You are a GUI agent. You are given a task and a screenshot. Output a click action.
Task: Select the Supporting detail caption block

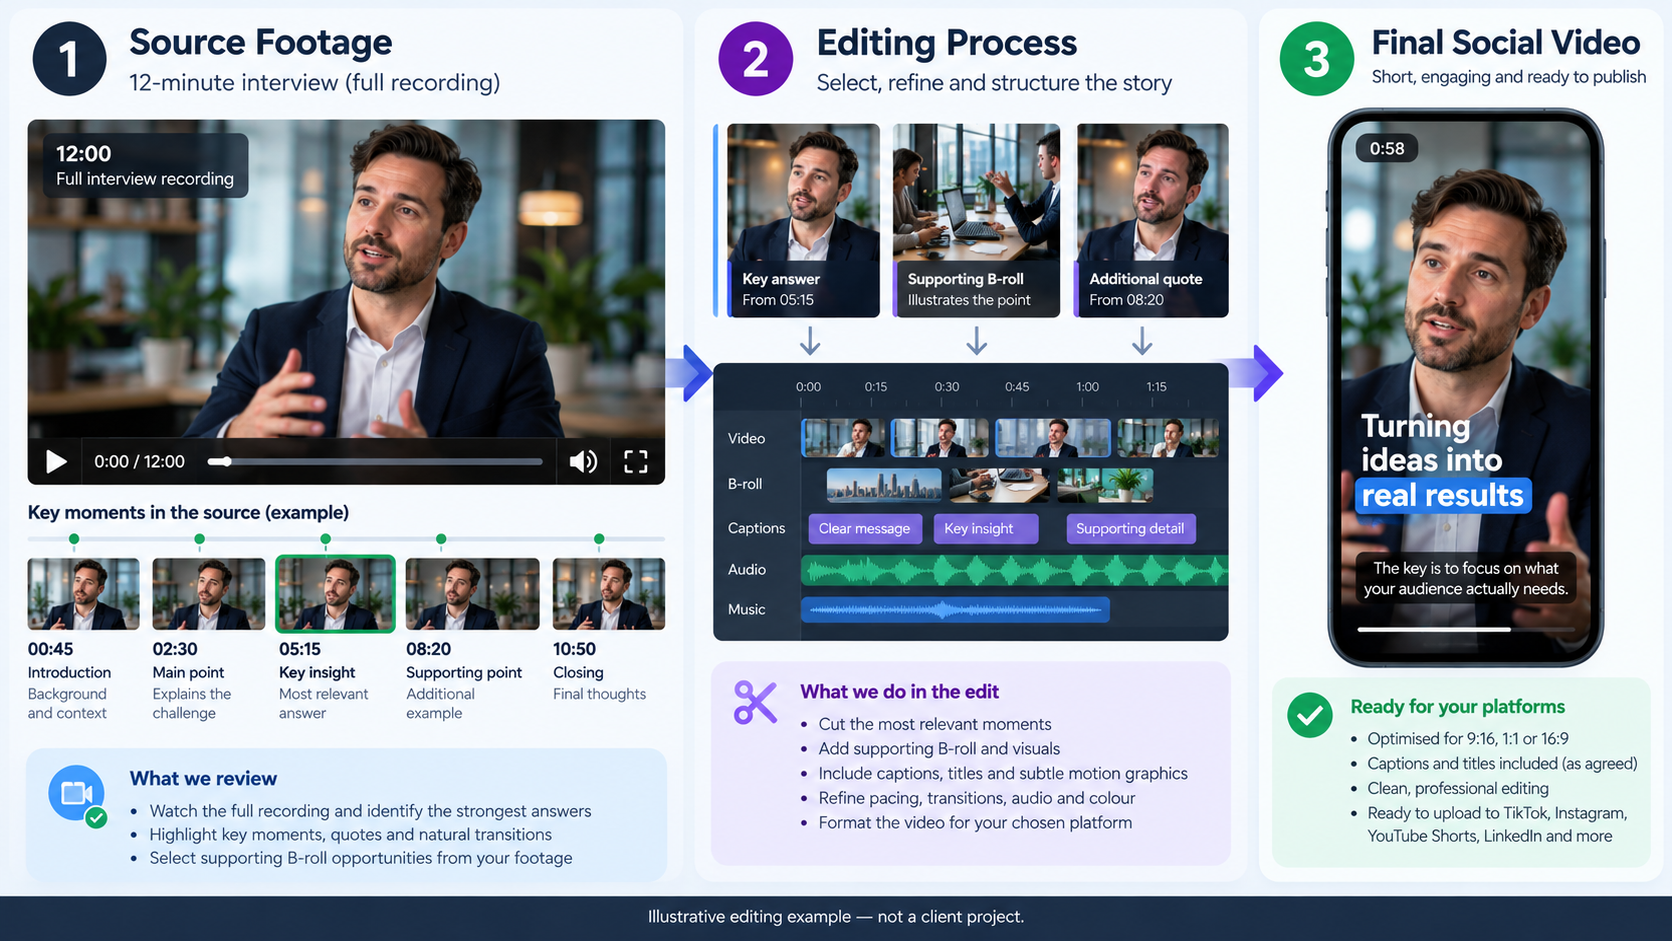[1130, 529]
